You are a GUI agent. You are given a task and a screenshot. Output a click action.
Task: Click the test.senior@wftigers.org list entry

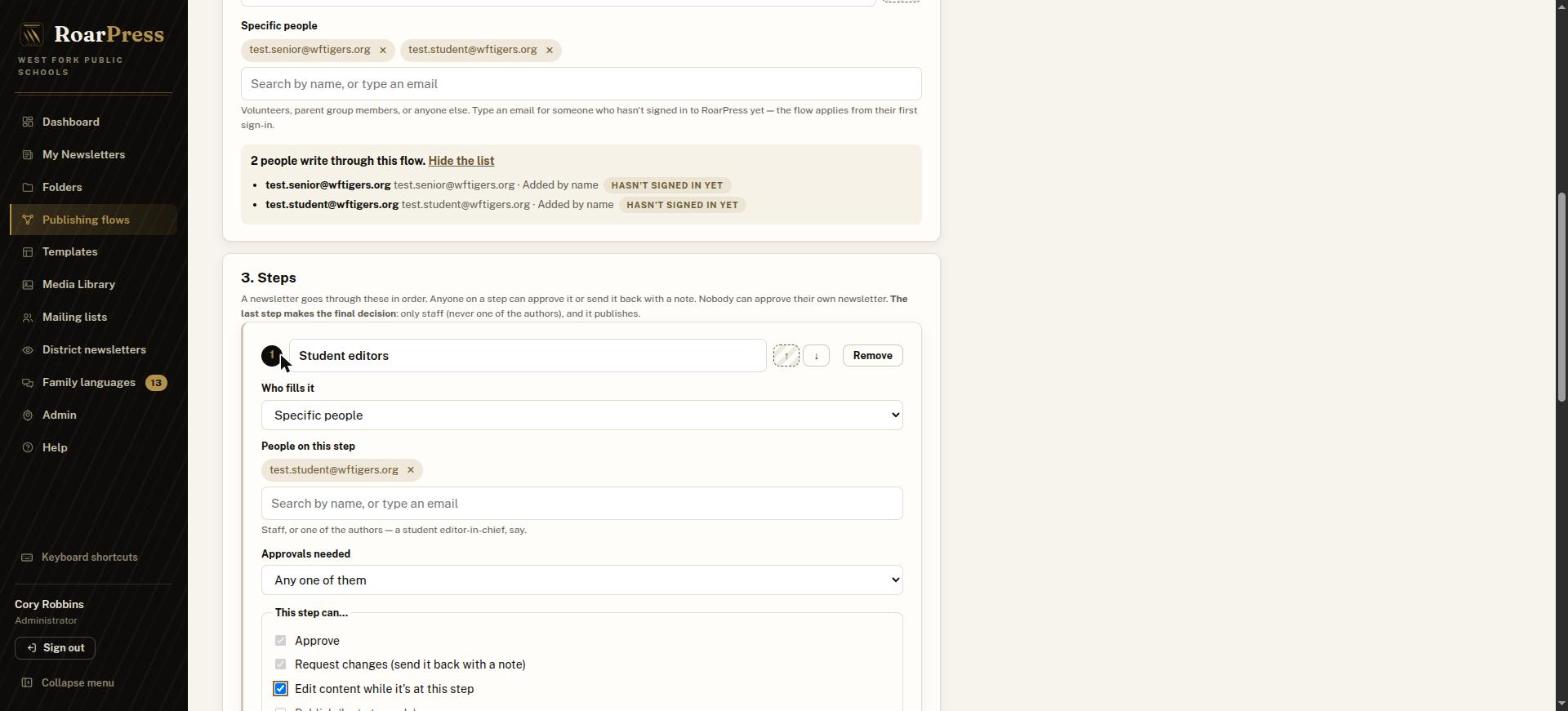coord(498,185)
